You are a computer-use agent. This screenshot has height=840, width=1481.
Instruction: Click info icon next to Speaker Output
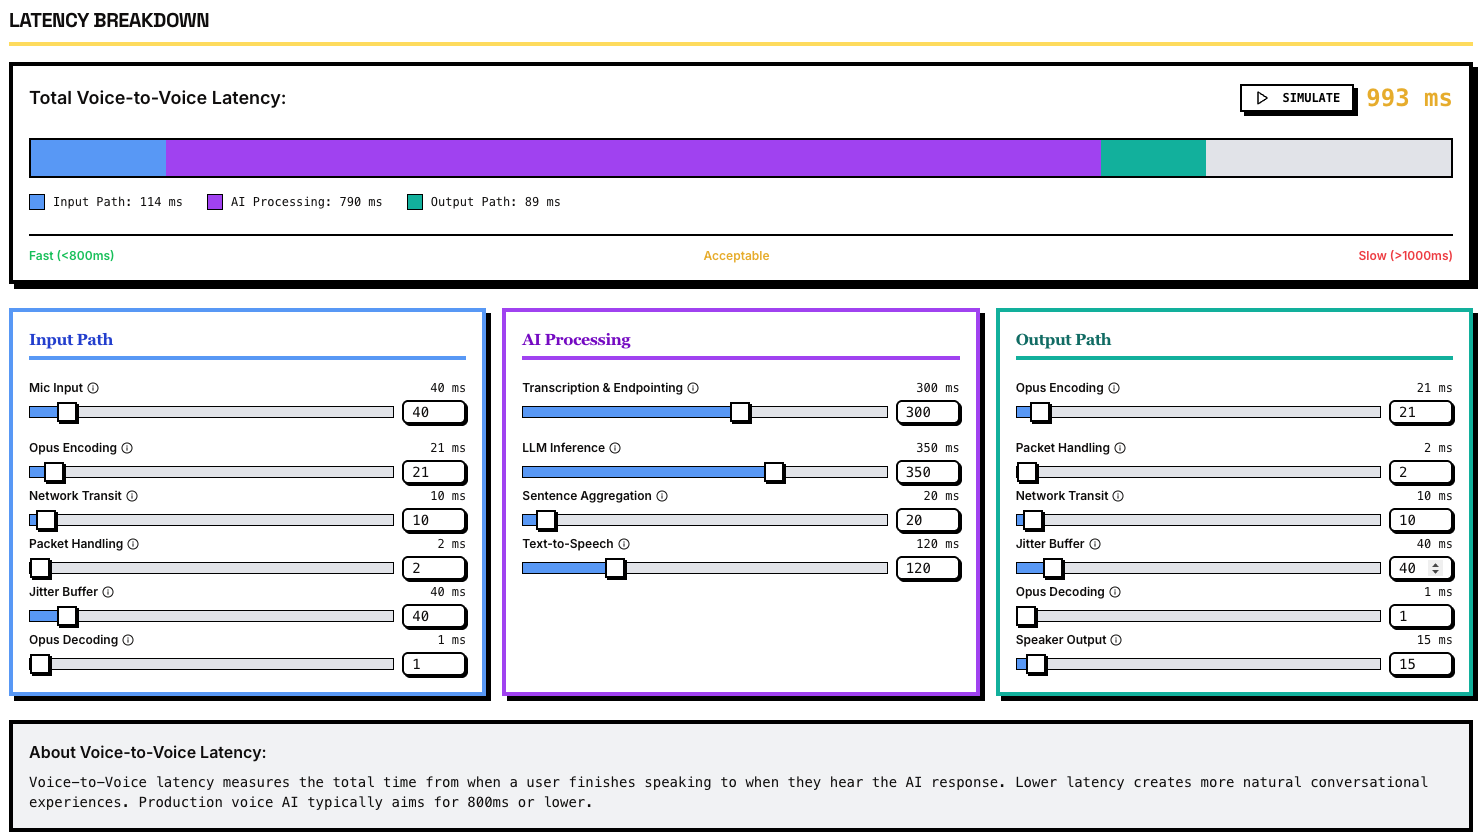click(1116, 640)
